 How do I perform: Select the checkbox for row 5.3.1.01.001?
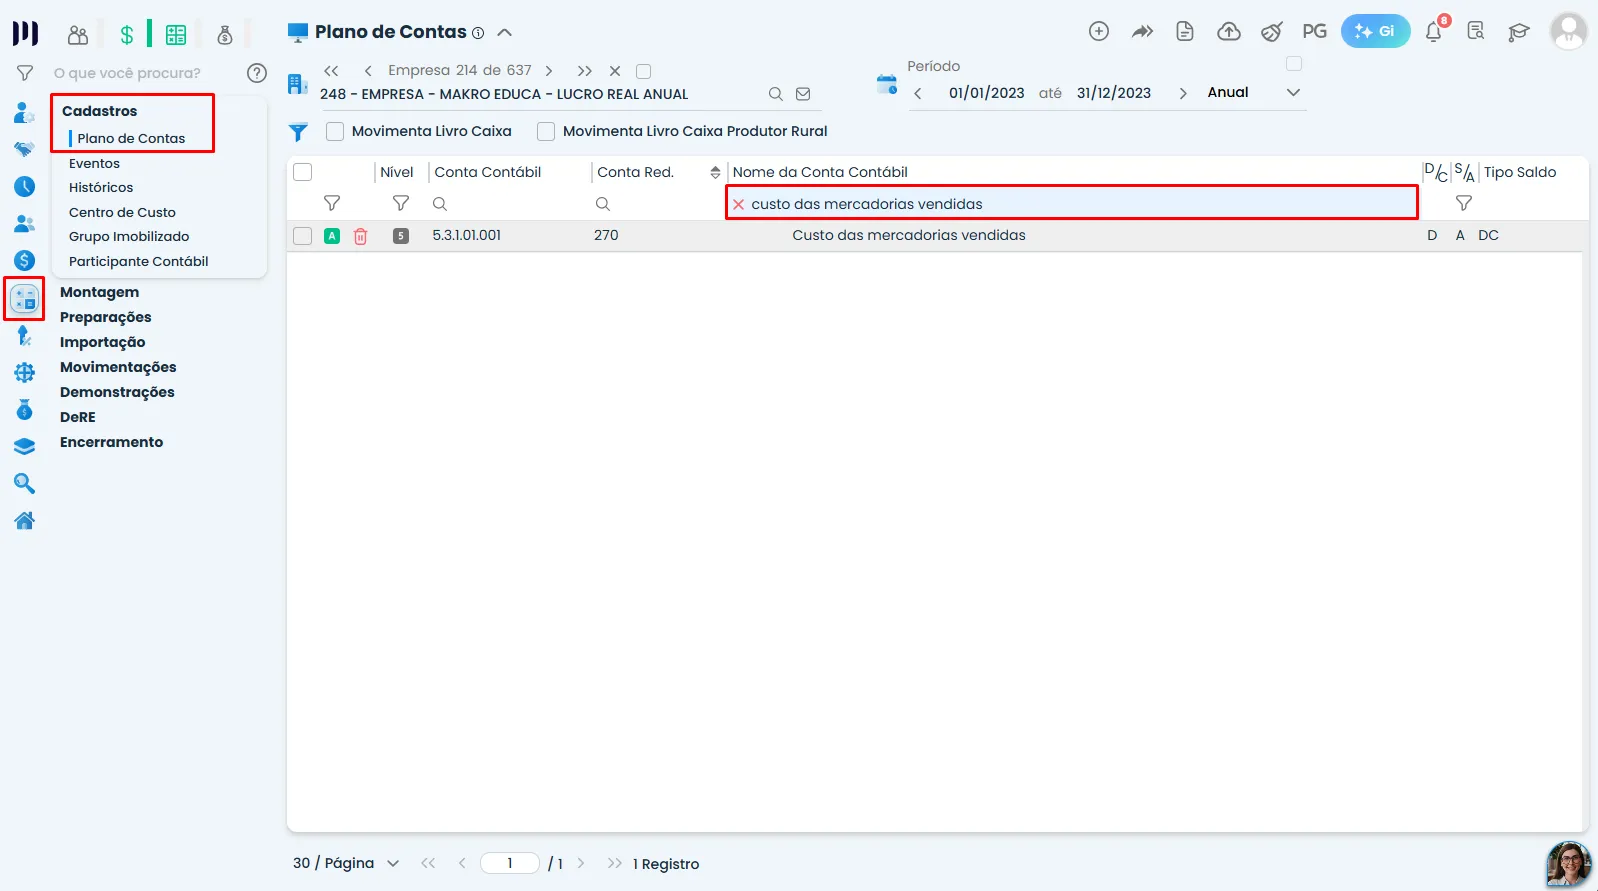click(302, 236)
